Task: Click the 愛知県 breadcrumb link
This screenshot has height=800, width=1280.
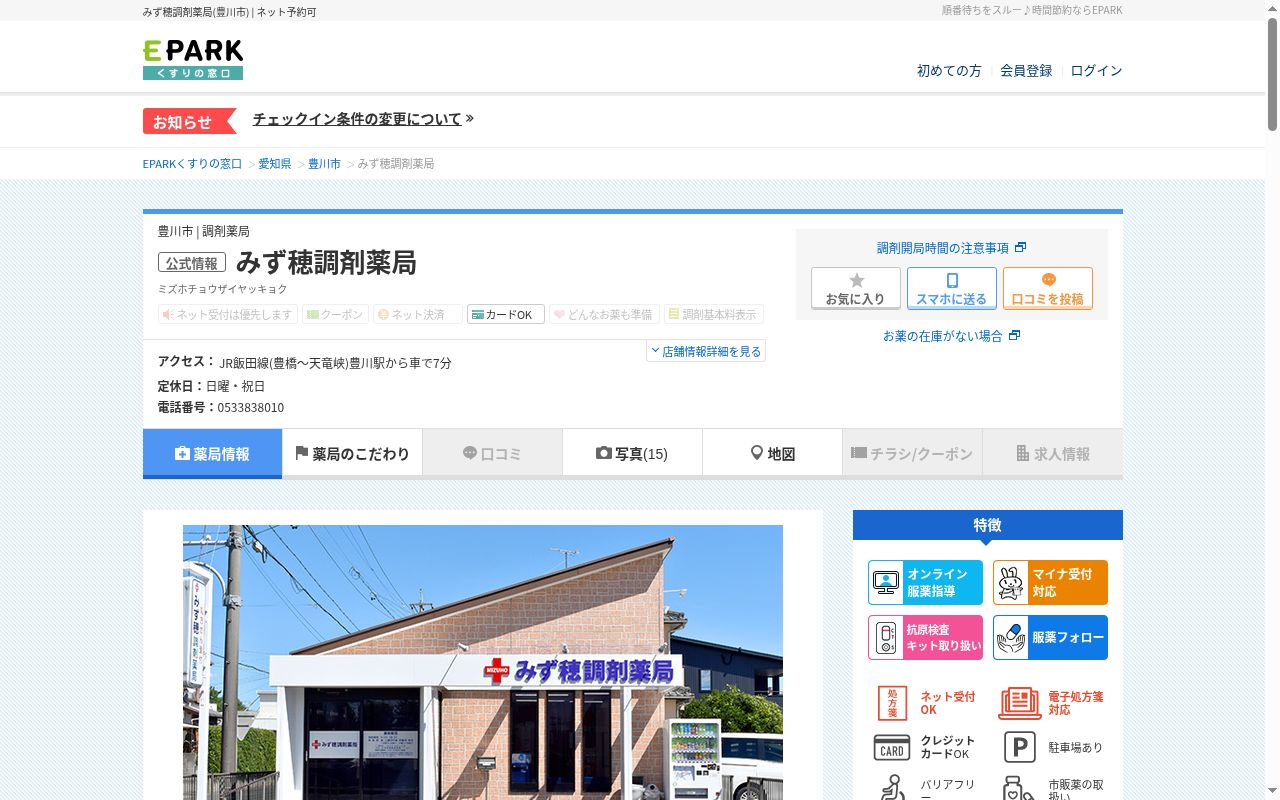Action: click(275, 163)
